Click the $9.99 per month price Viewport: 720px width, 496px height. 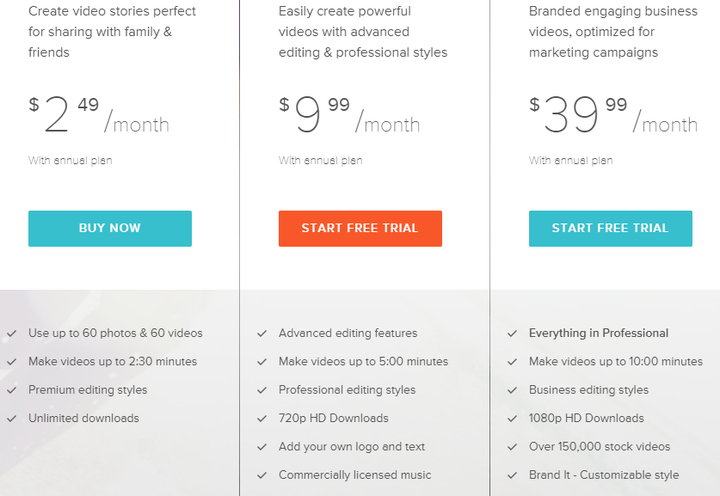click(349, 114)
